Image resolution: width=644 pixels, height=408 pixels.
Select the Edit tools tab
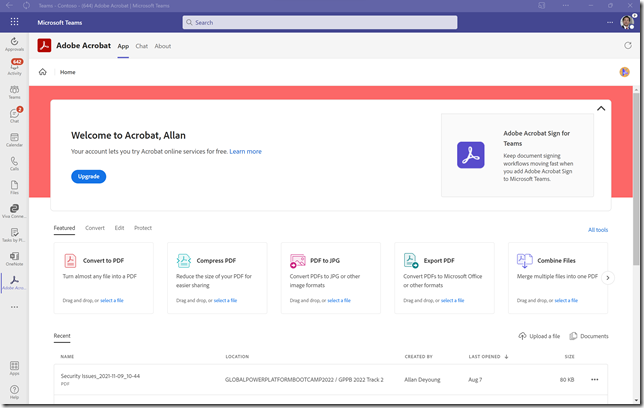click(120, 228)
